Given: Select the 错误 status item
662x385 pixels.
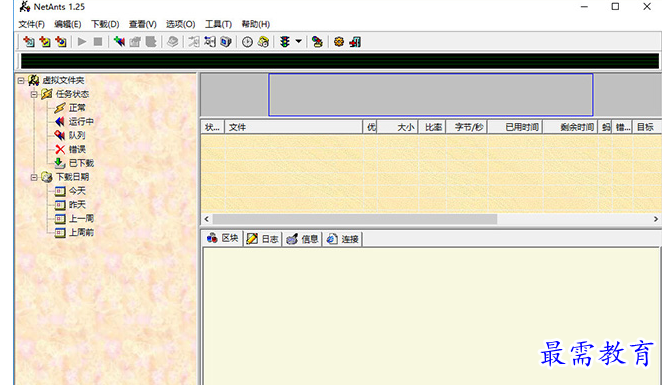Looking at the screenshot, I should click(77, 149).
